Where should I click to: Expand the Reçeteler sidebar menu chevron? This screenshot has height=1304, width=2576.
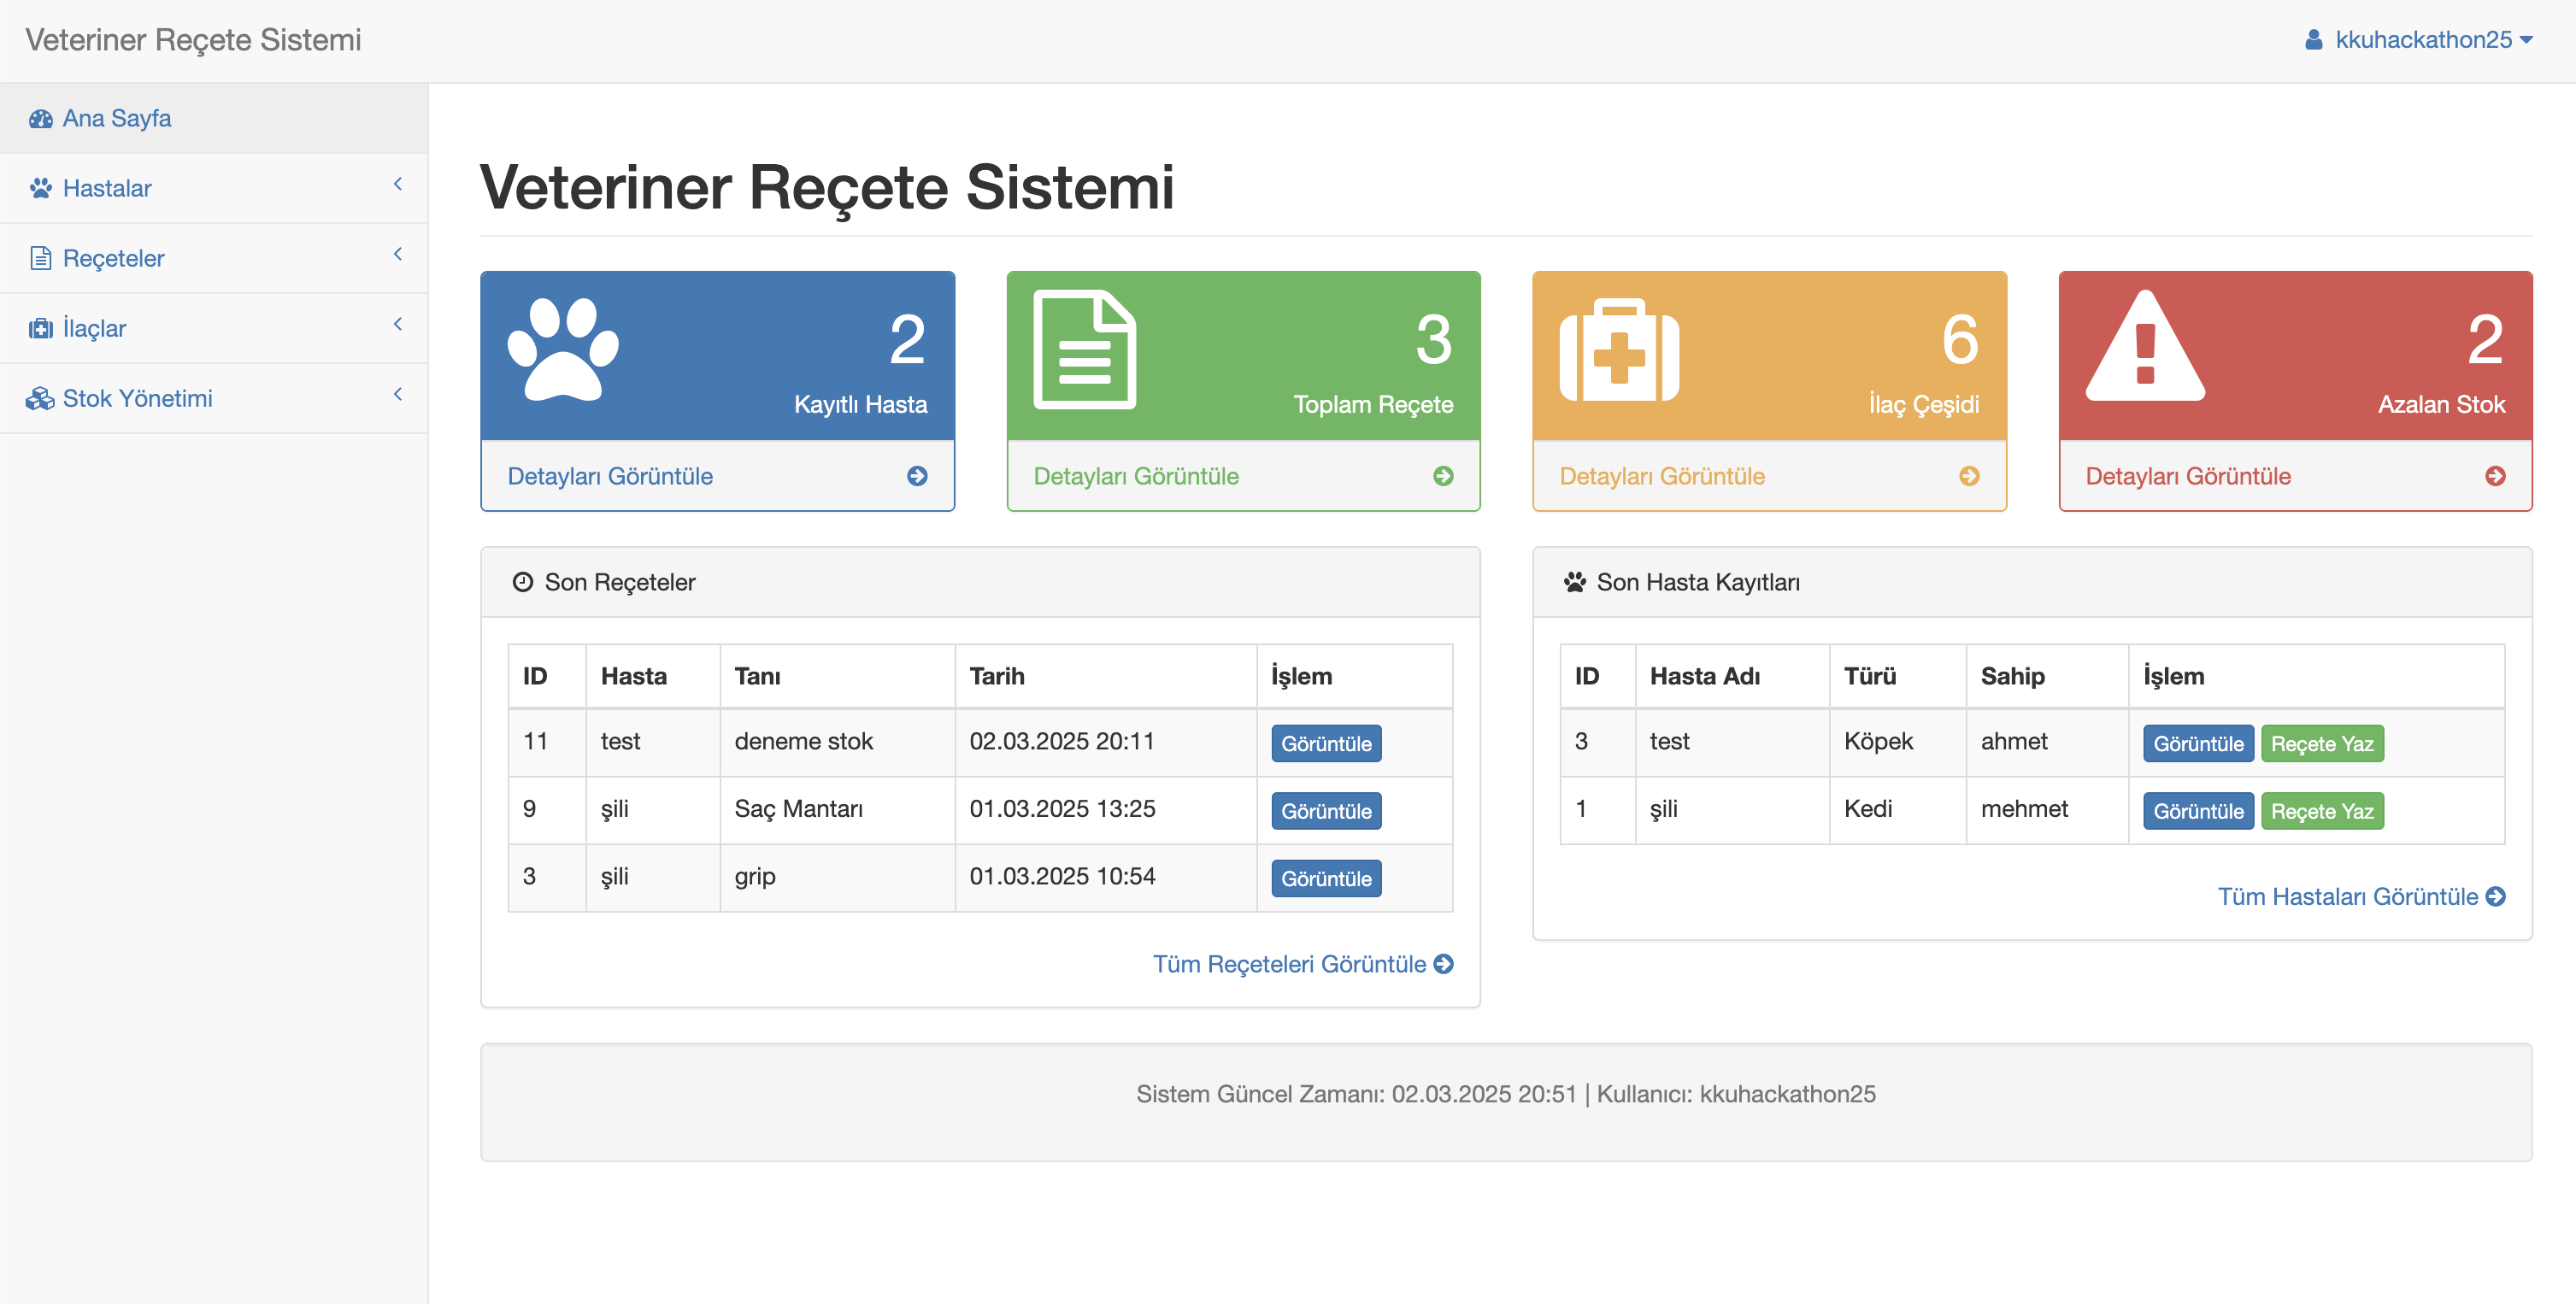click(397, 254)
